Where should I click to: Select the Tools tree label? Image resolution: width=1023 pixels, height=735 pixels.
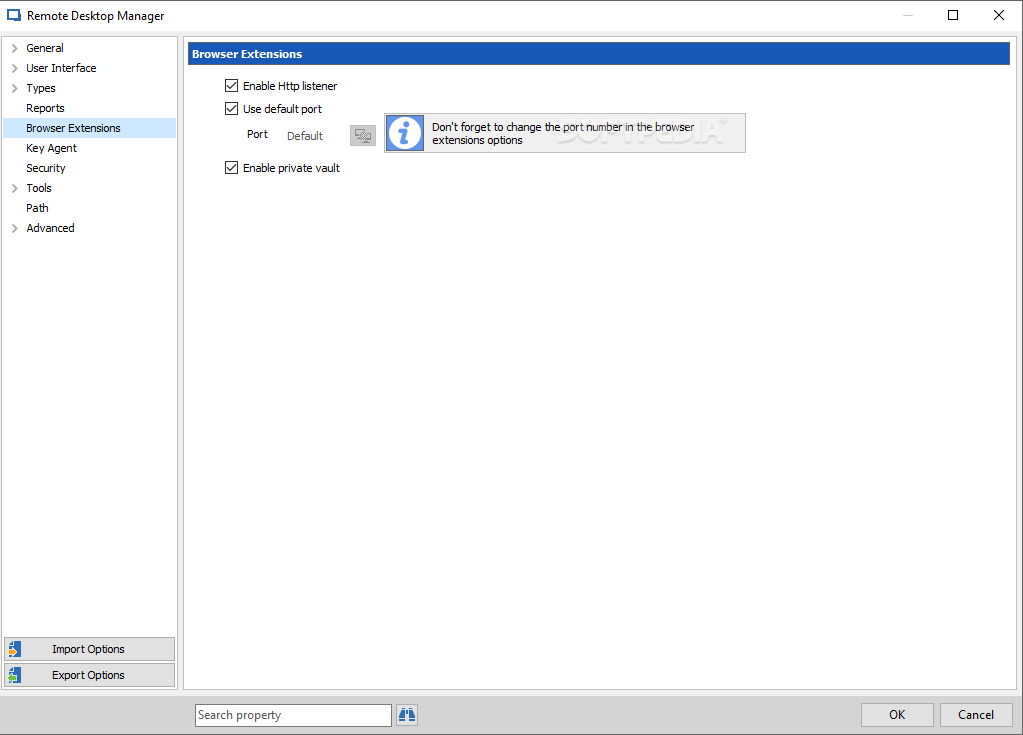[38, 188]
